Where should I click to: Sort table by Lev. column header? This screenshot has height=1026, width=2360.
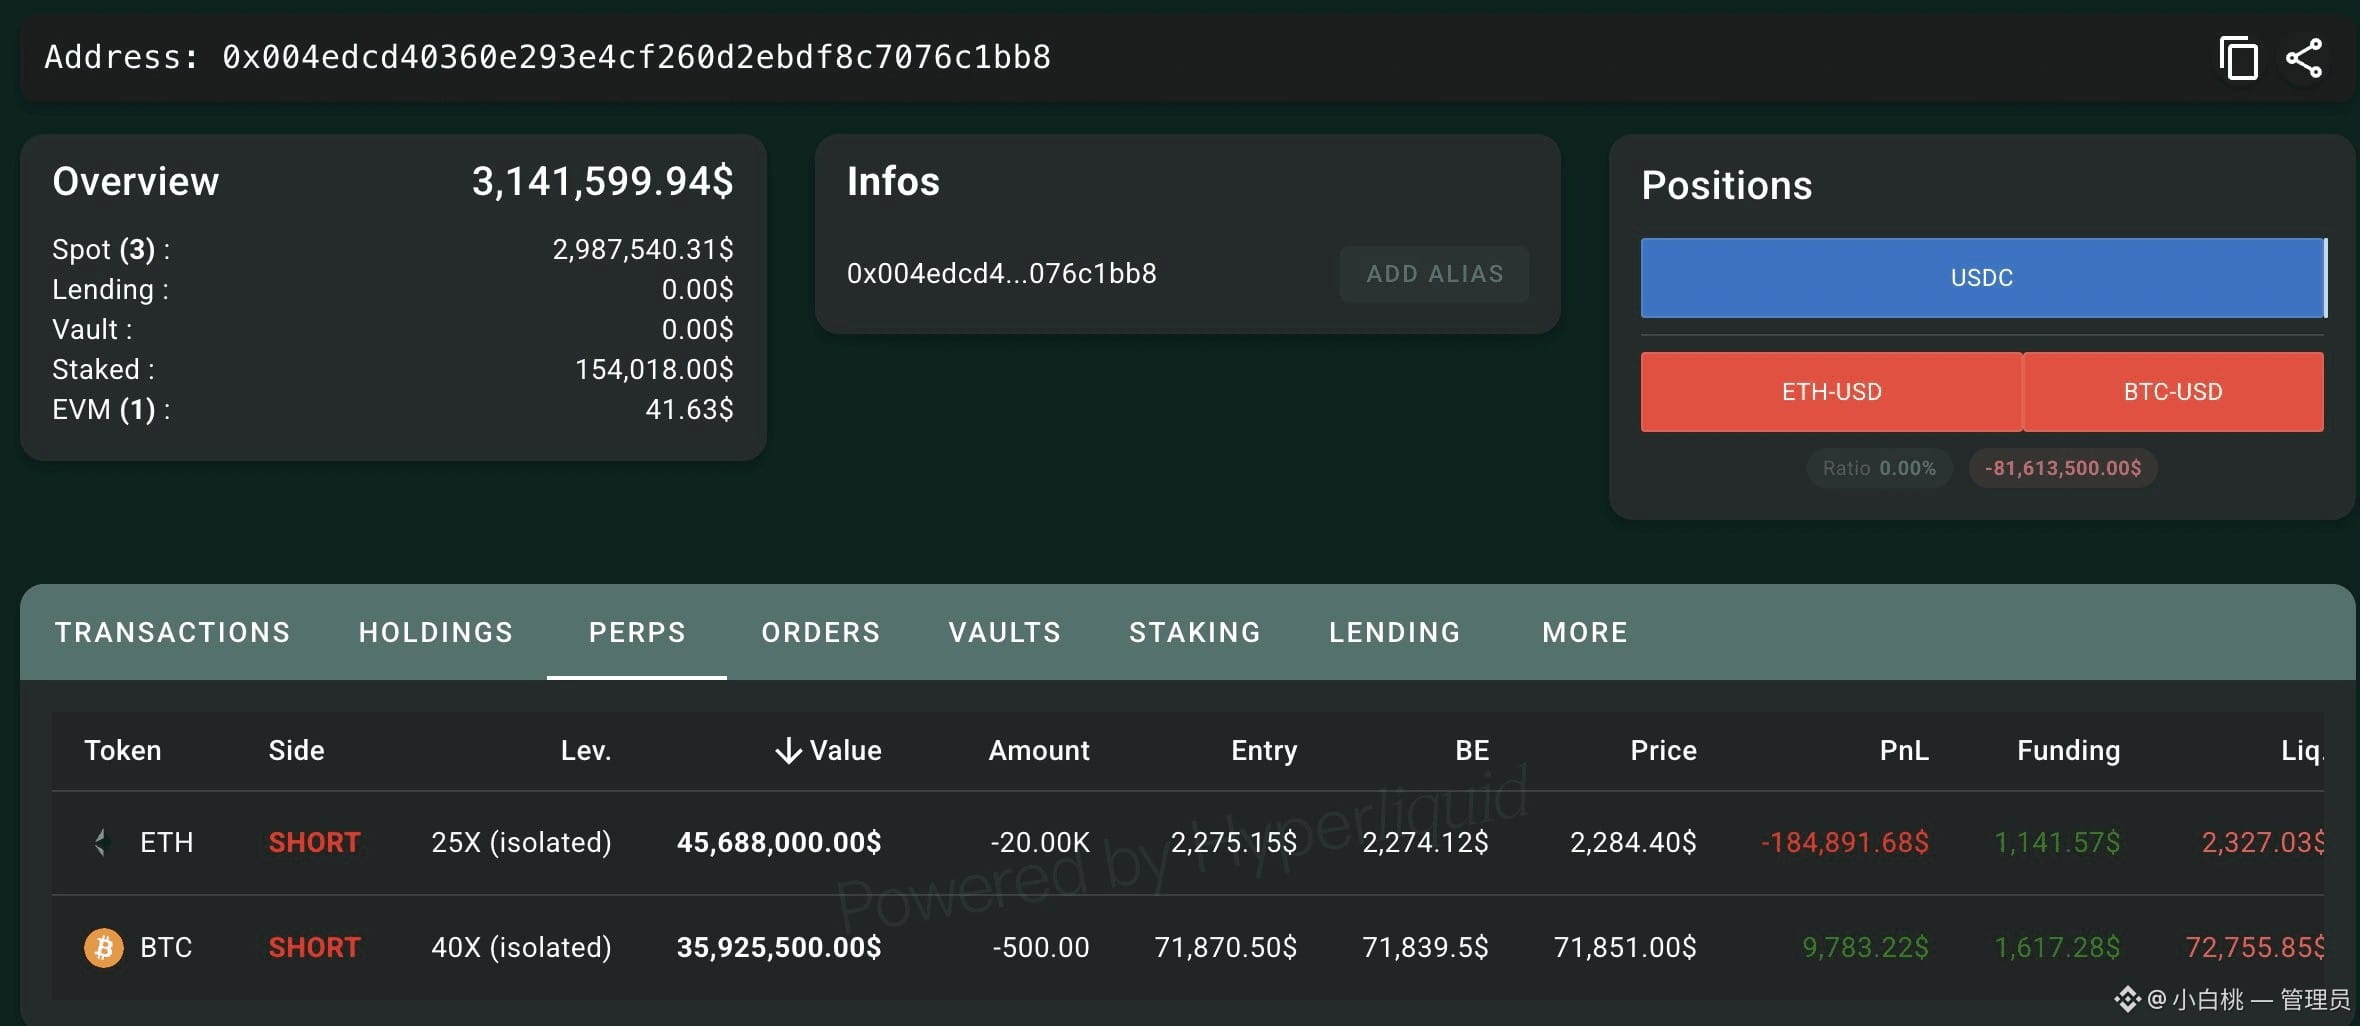click(586, 750)
